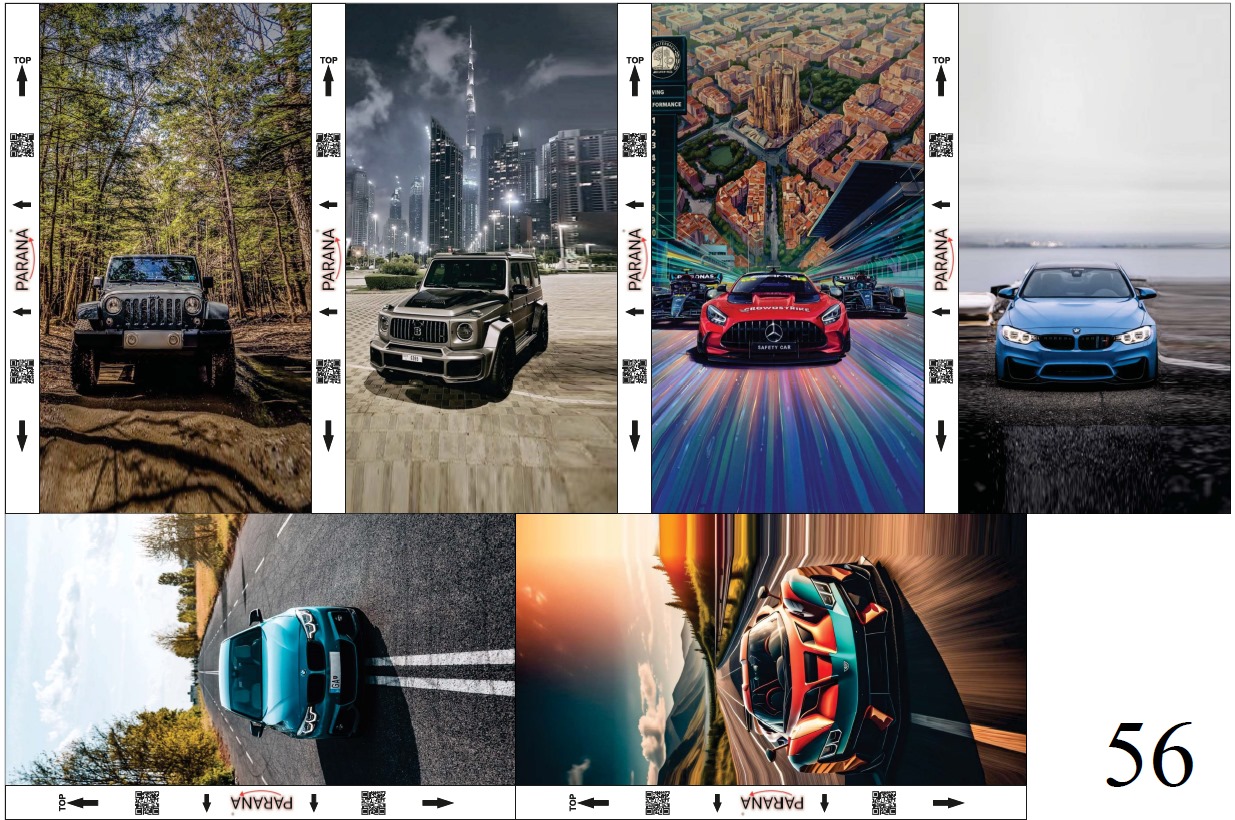
Task: Click the upper QR code beside the Jeep image
Action: pos(22,145)
